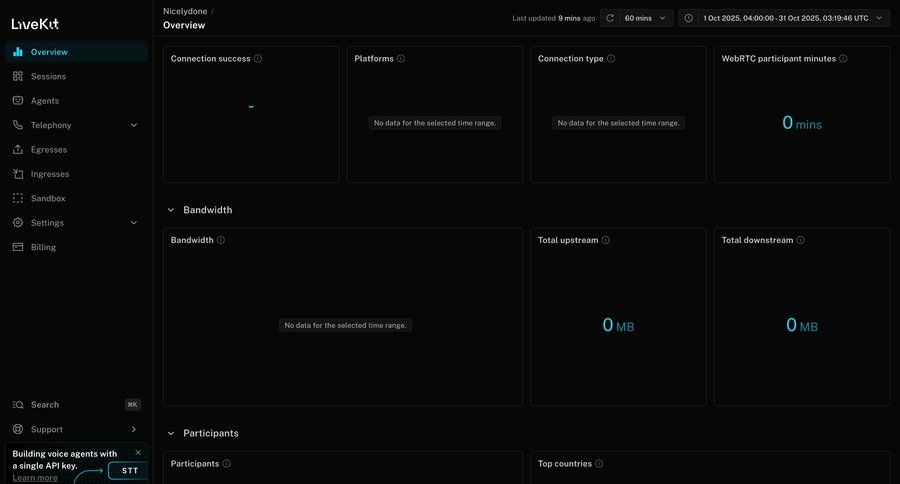The width and height of the screenshot is (900, 484).
Task: Click 'Last updated 9 mins ago' text
Action: [x=553, y=18]
